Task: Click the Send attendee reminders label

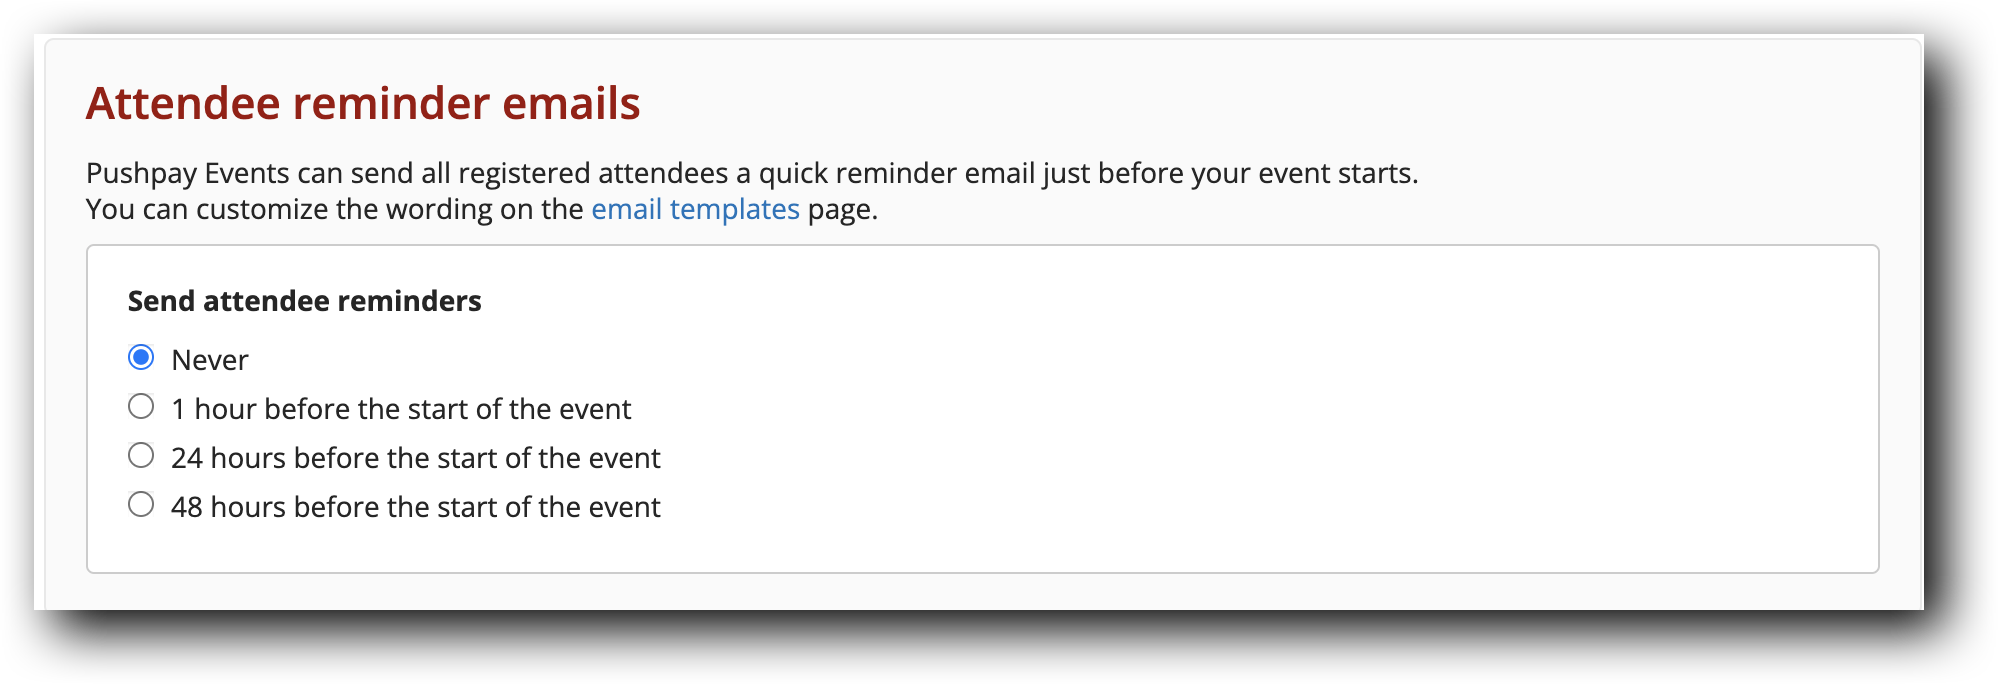Action: 304,300
